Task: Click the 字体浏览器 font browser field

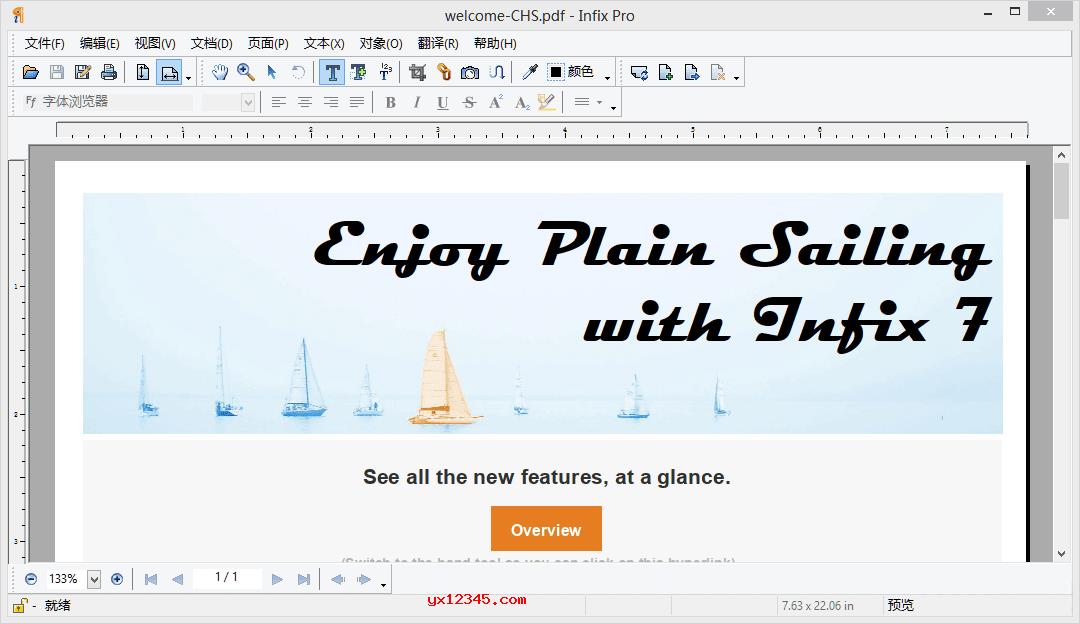Action: [107, 102]
